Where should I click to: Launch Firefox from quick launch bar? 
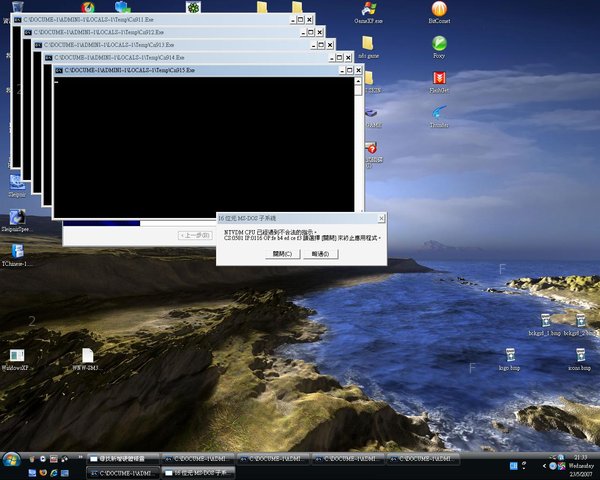(x=43, y=473)
